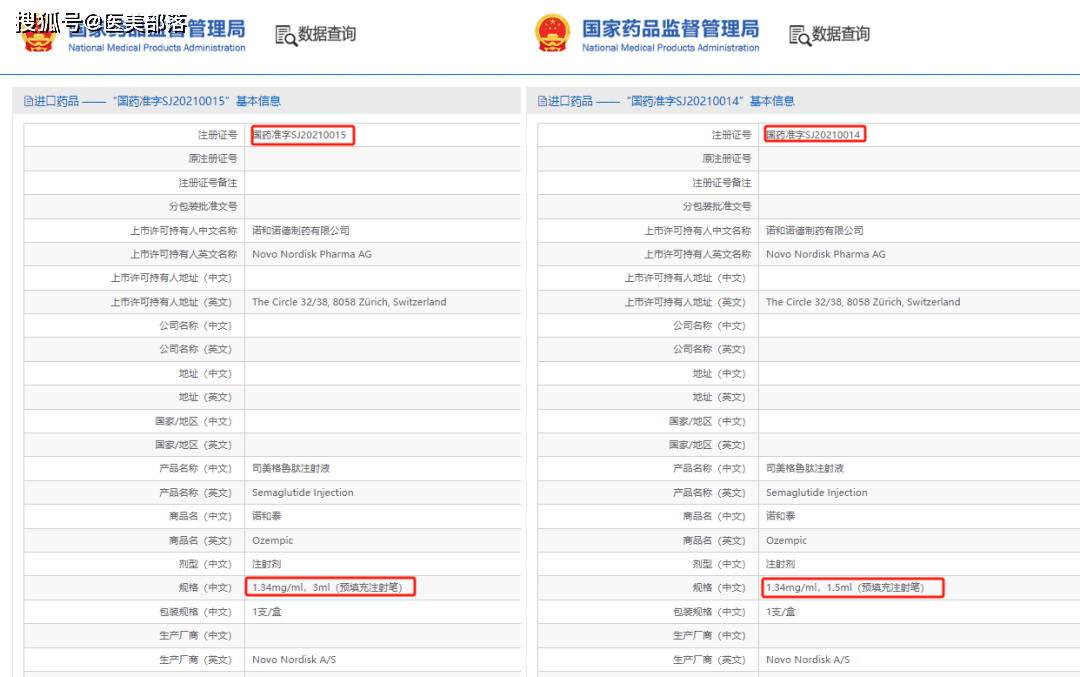
Task: Select 司美格鲁肽注射液 in SJ20210015 table
Action: click(291, 468)
